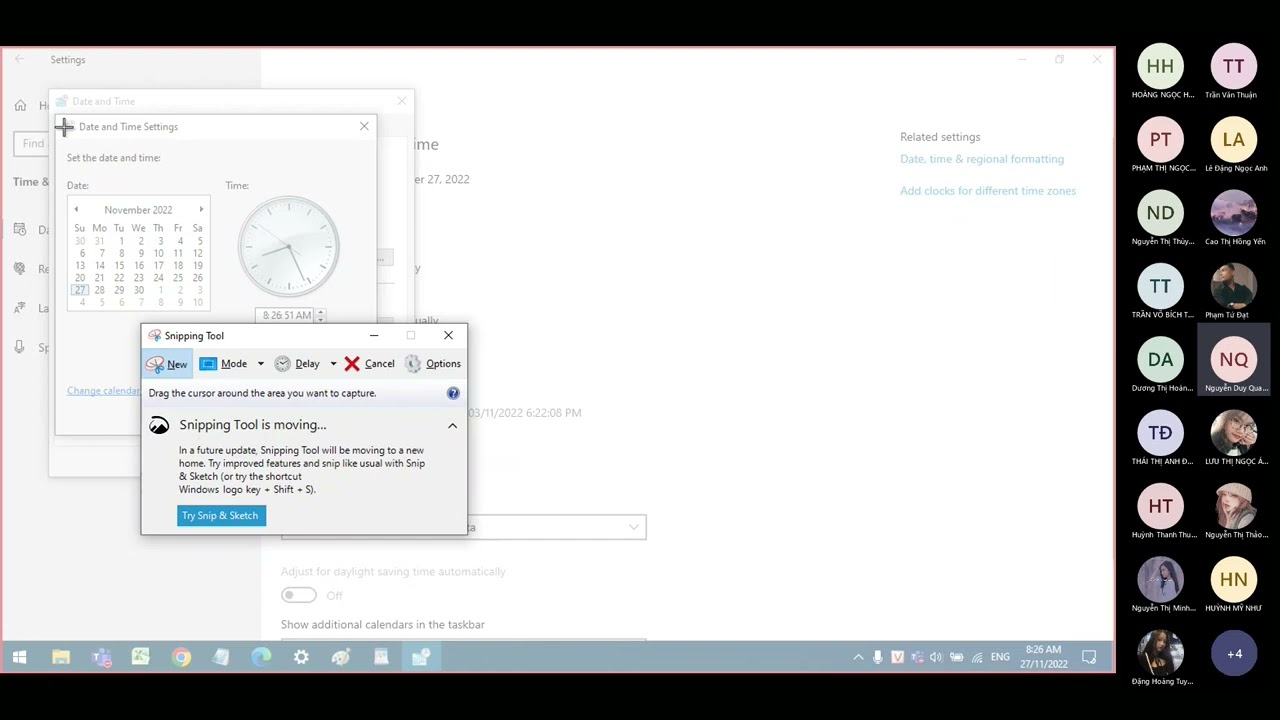
Task: Click the NQ participant tile
Action: 1234,359
